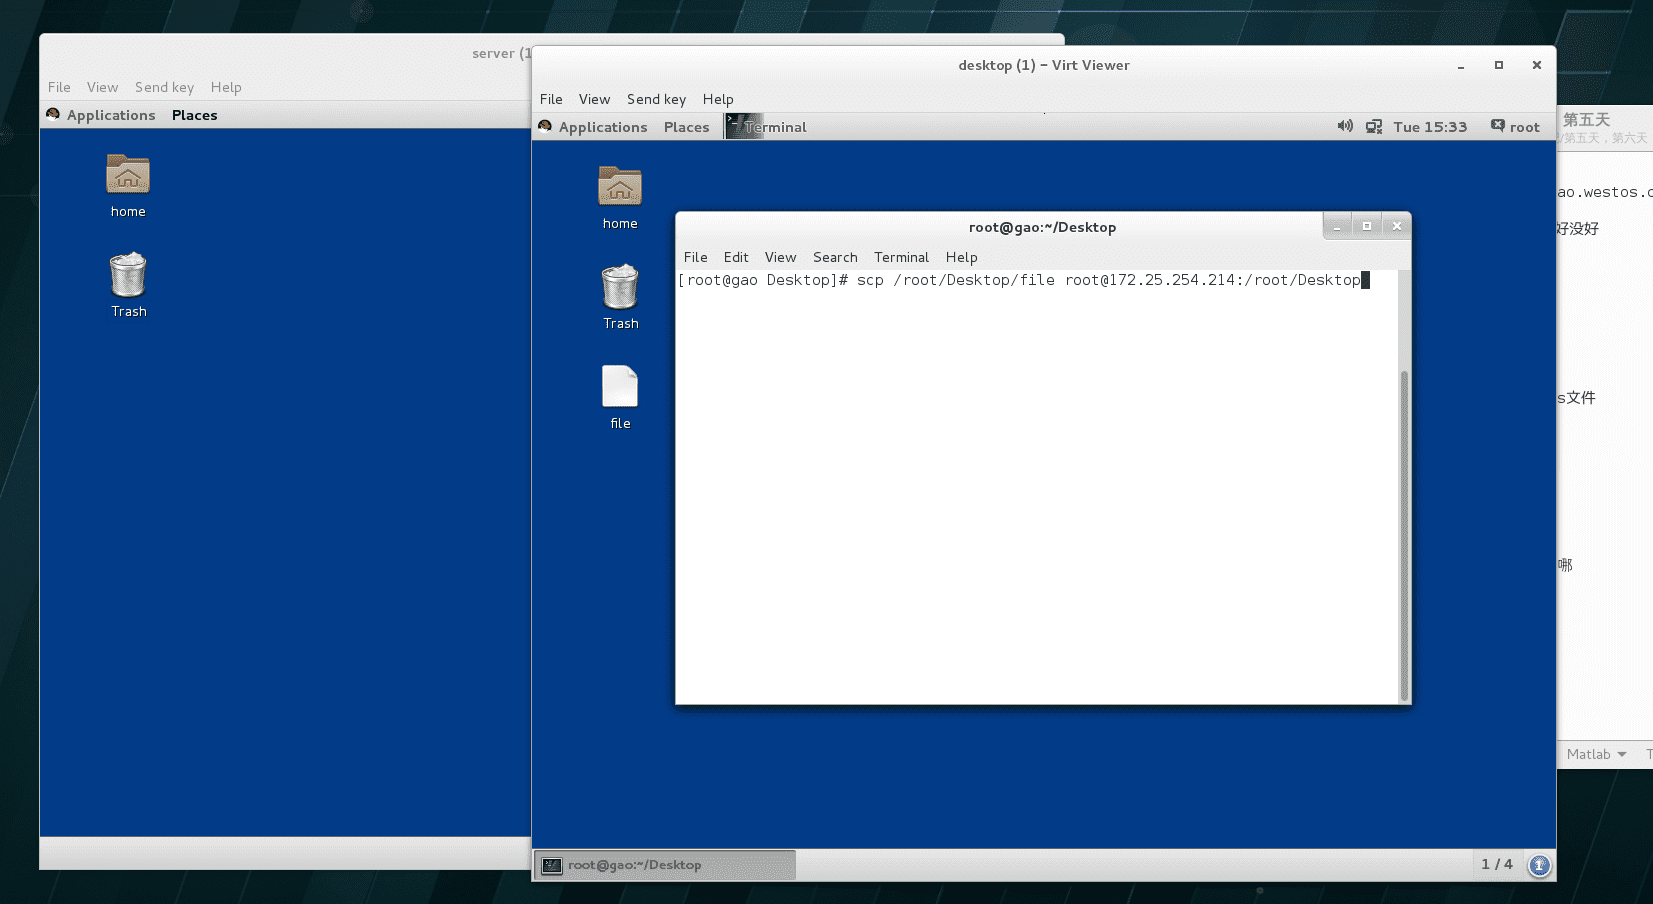
Task: Open terminal's Edit menu
Action: tap(736, 257)
